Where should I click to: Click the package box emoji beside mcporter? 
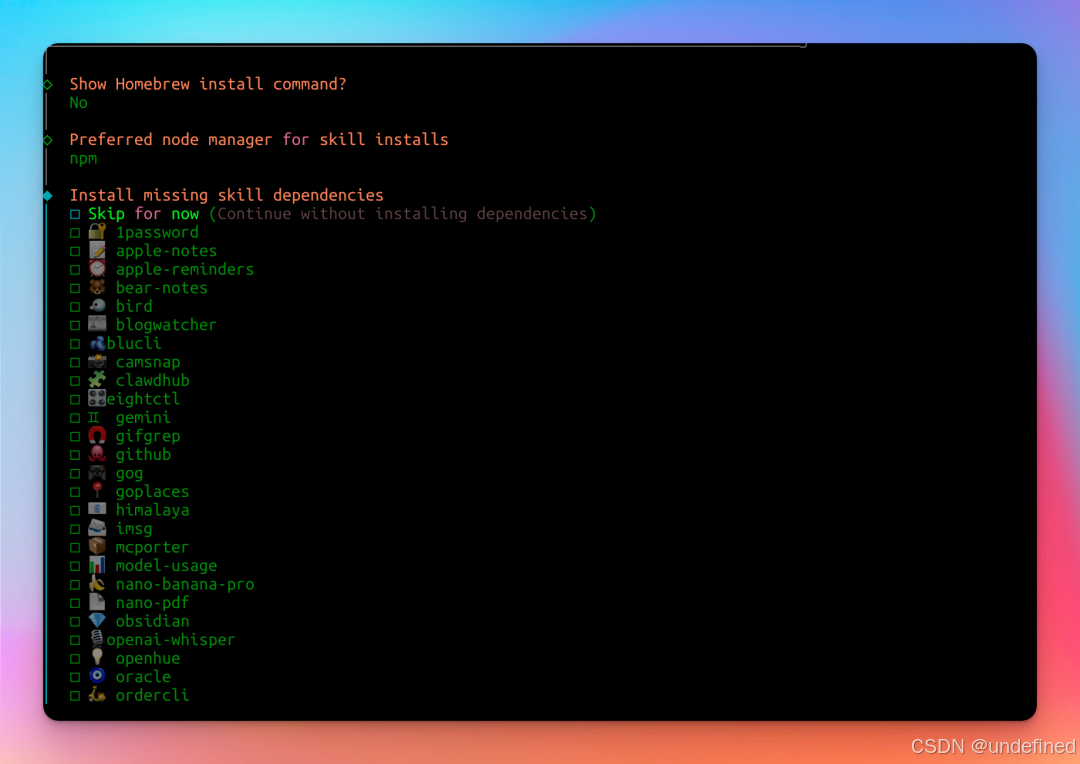point(97,547)
